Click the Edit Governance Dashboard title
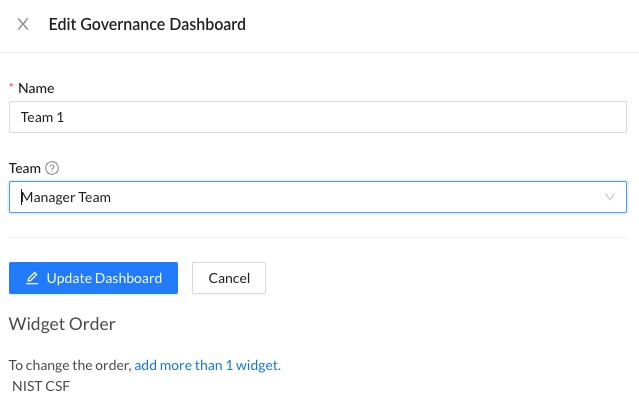The image size is (639, 406). click(x=147, y=24)
